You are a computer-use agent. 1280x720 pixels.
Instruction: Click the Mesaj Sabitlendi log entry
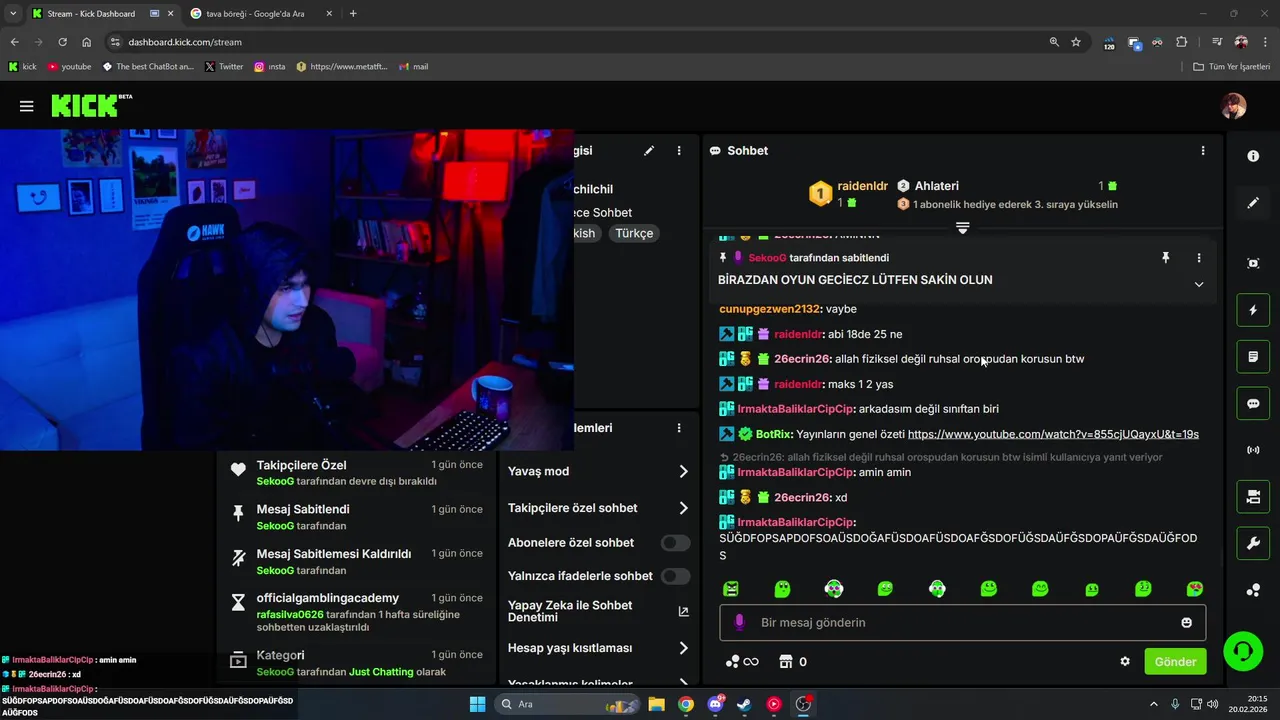[356, 517]
